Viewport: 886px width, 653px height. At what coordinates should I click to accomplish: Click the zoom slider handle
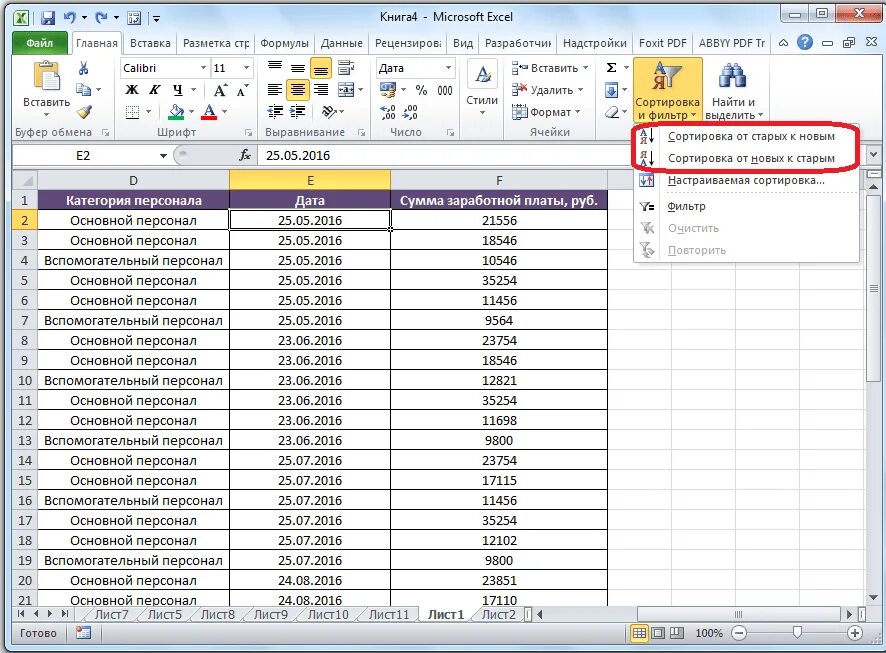click(797, 633)
